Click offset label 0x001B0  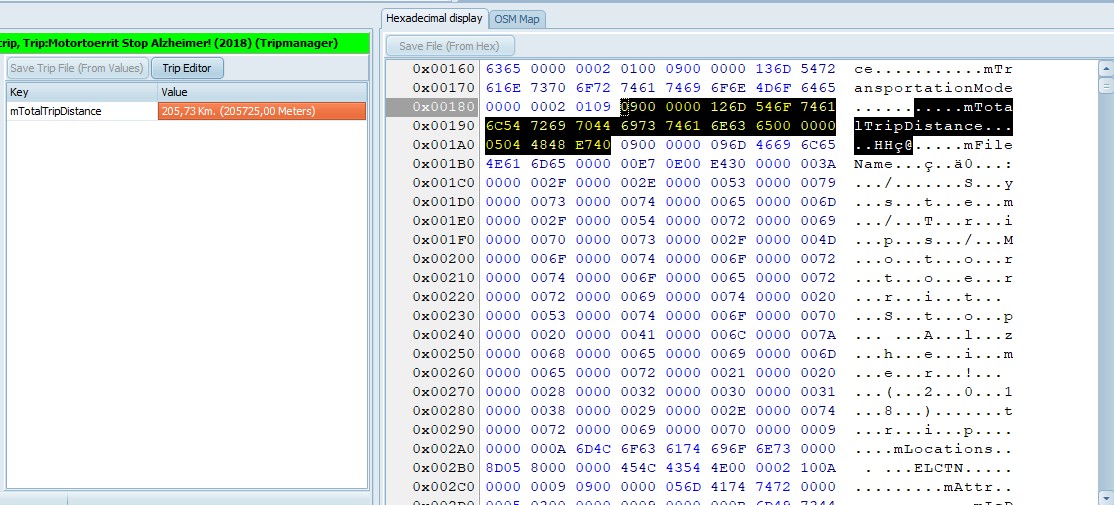pyautogui.click(x=444, y=164)
